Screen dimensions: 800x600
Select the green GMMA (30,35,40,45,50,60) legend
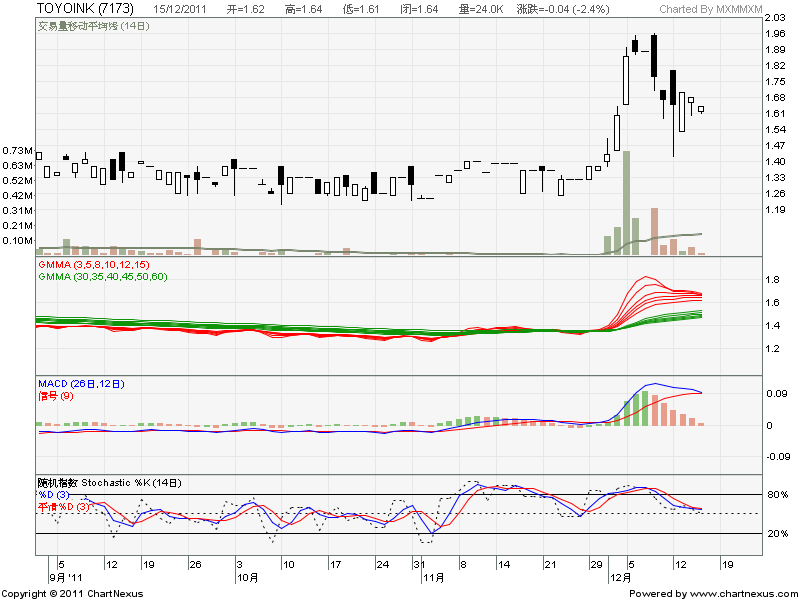(x=102, y=275)
